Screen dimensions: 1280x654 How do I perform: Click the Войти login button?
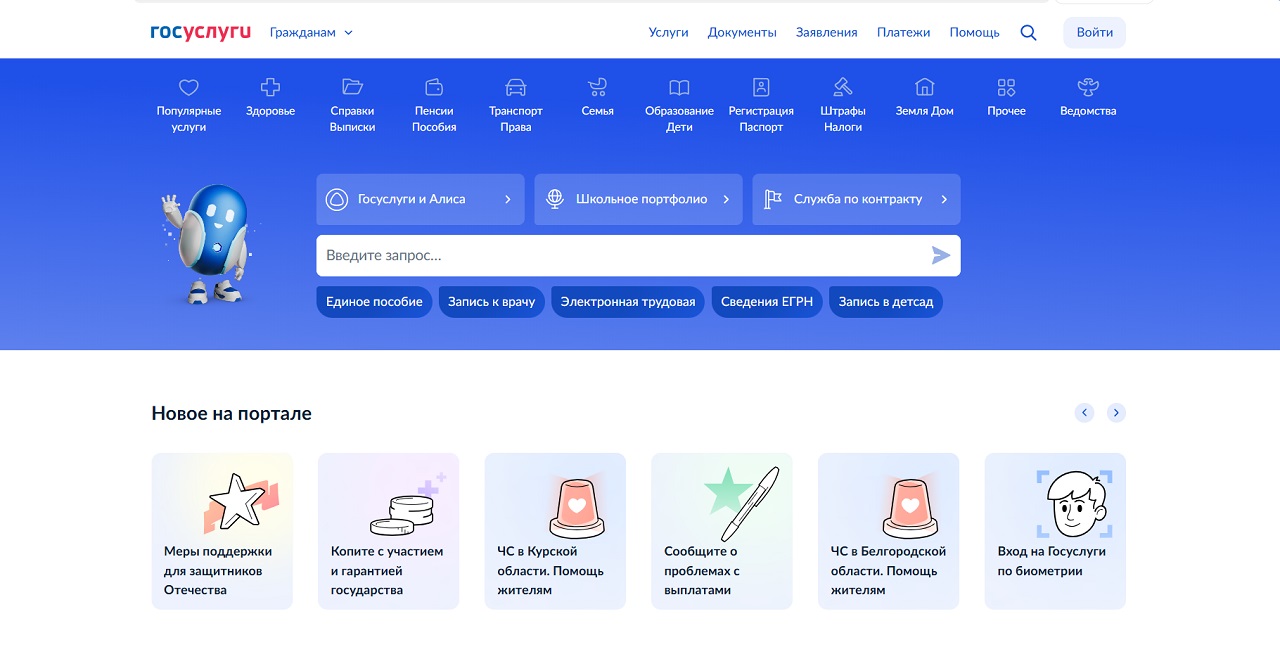click(x=1095, y=32)
